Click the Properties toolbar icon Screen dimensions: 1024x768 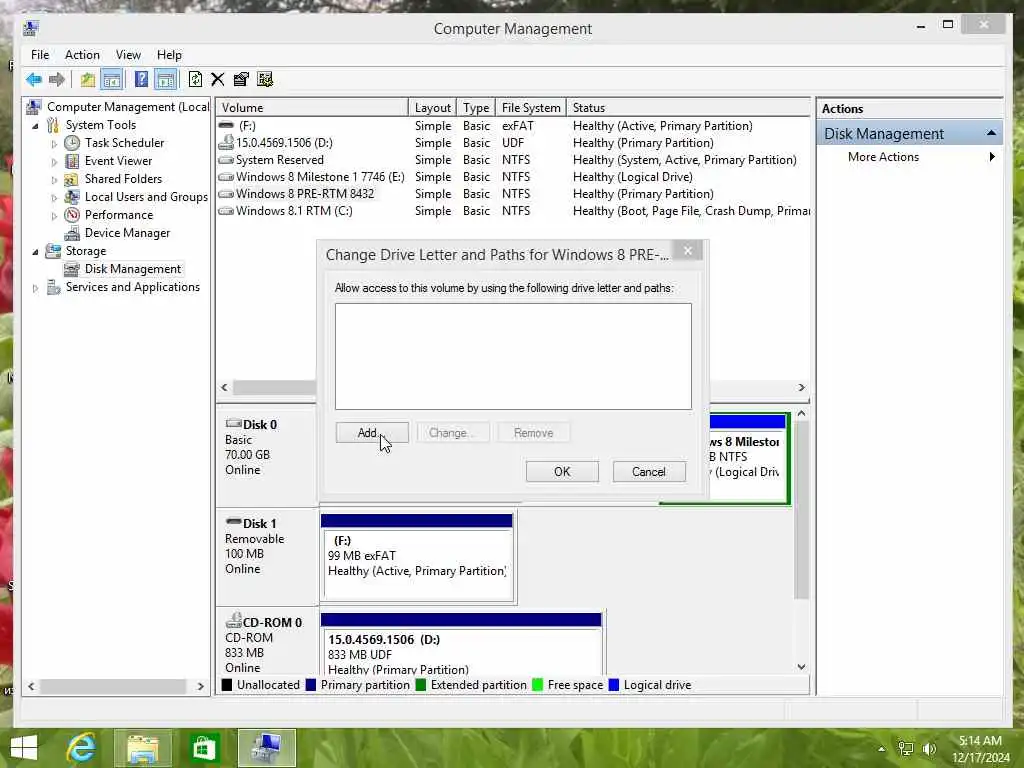coord(241,80)
